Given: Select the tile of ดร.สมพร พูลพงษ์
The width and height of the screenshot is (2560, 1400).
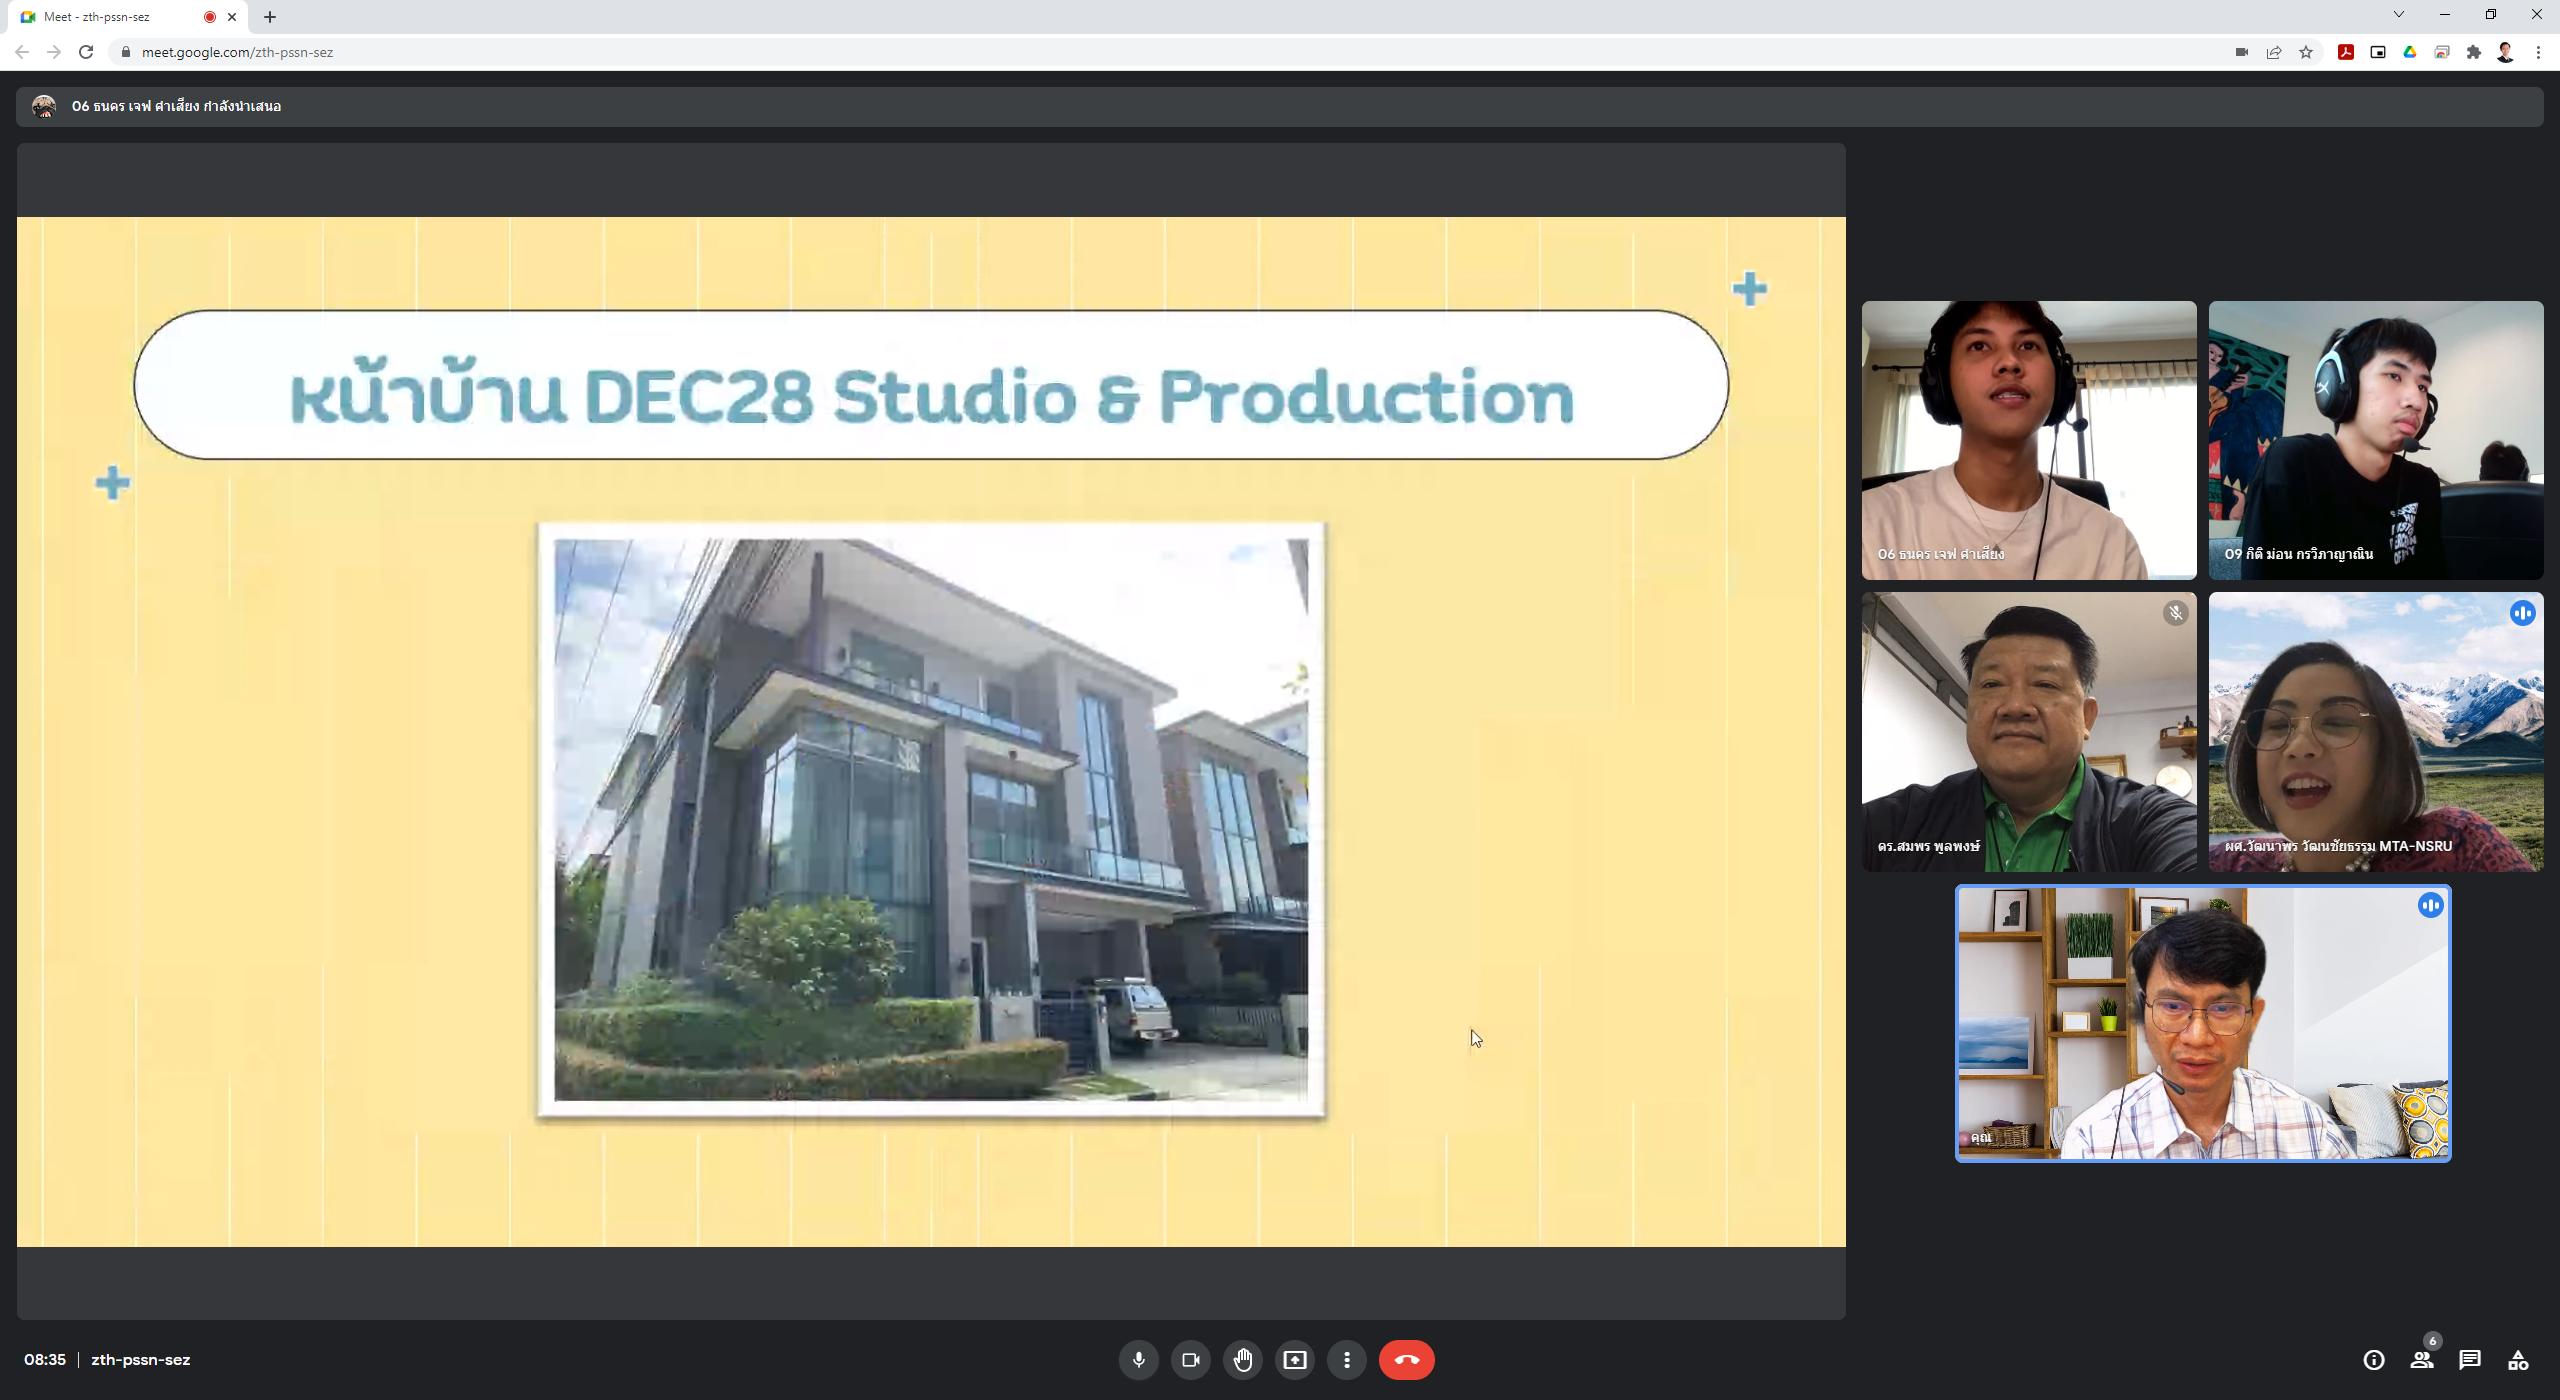Looking at the screenshot, I should (x=2029, y=732).
